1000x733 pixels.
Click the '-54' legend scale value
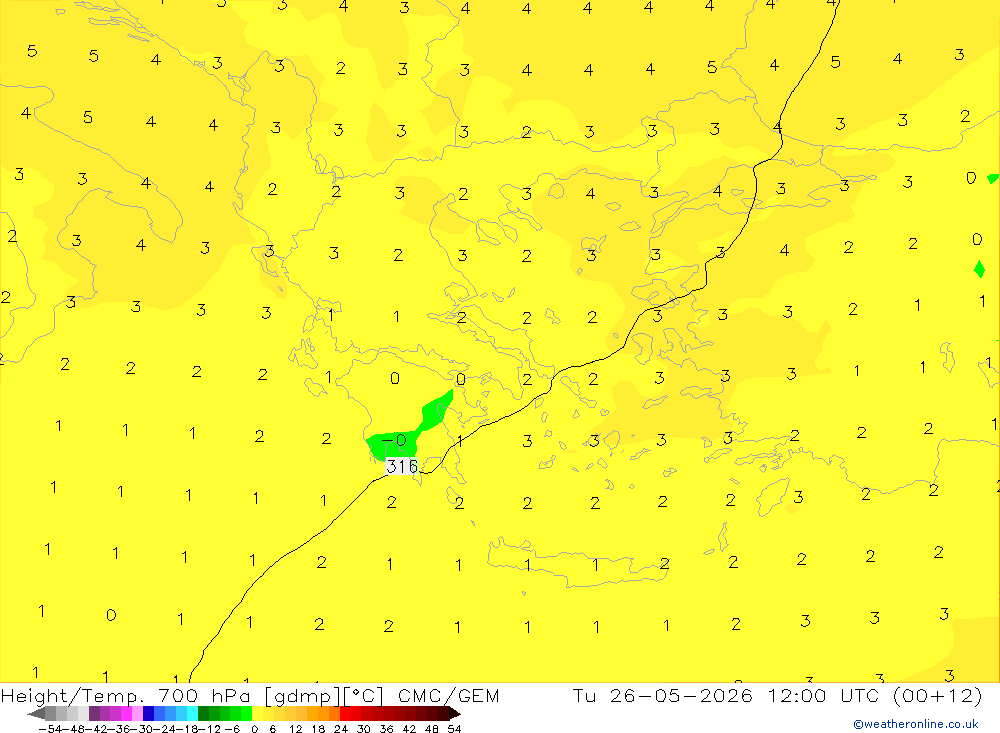click(x=50, y=729)
